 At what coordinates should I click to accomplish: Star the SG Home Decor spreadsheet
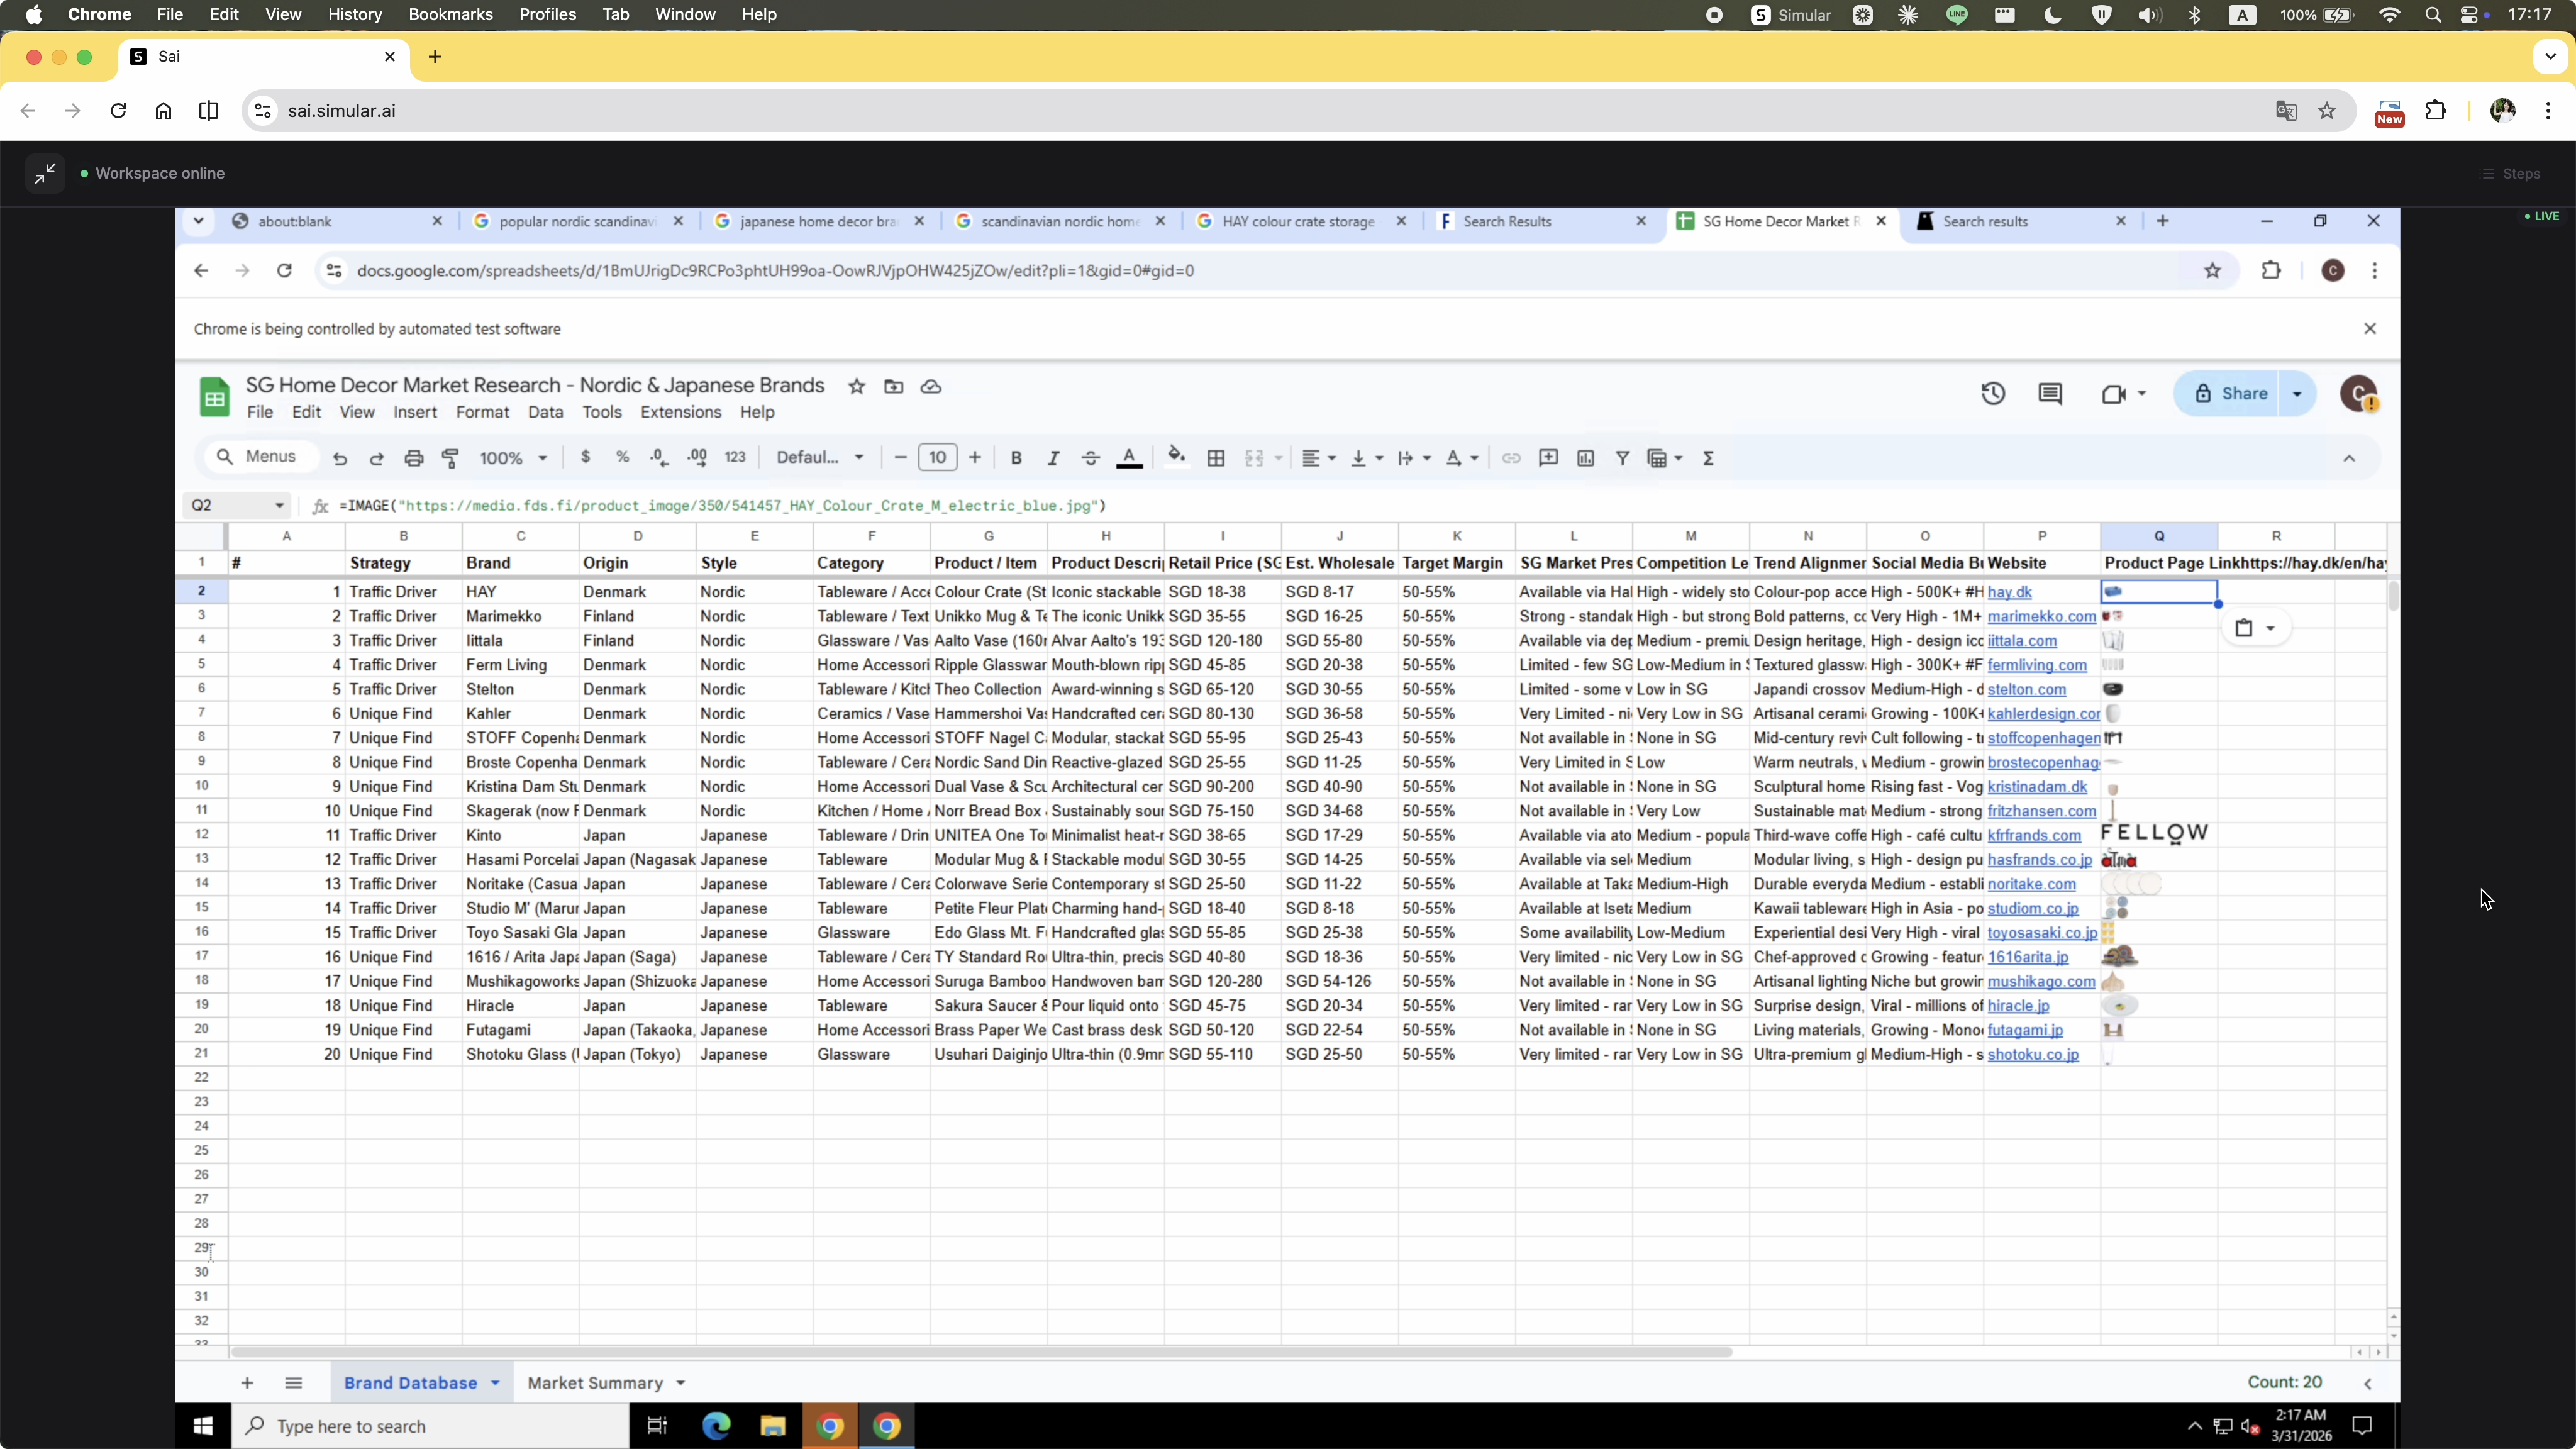[856, 387]
